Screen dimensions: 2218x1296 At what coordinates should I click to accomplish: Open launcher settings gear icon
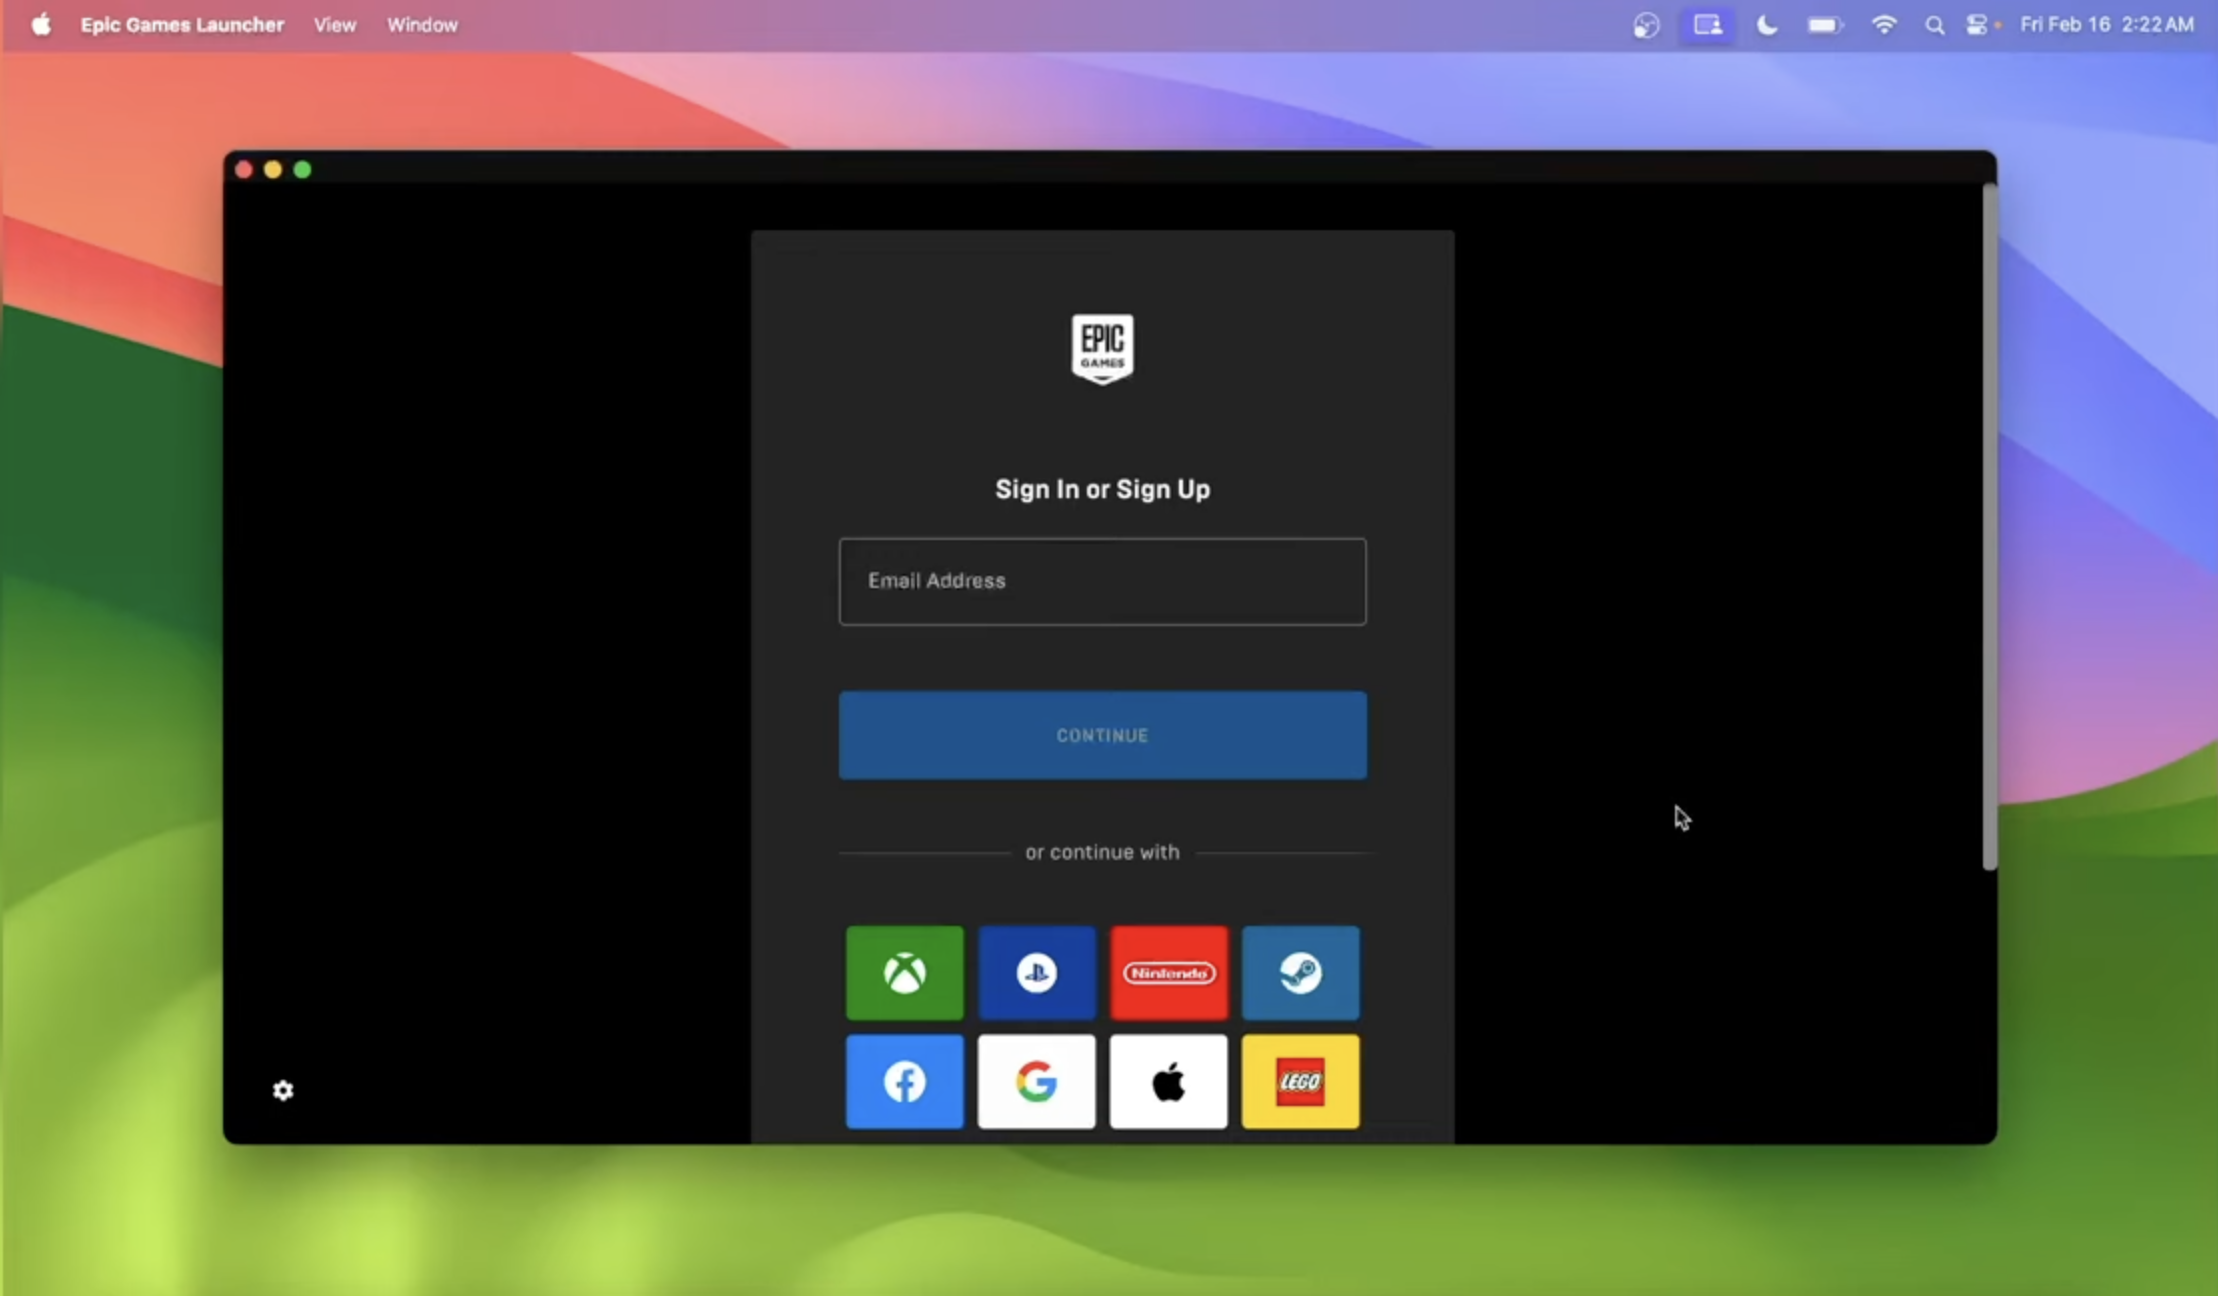click(x=283, y=1090)
